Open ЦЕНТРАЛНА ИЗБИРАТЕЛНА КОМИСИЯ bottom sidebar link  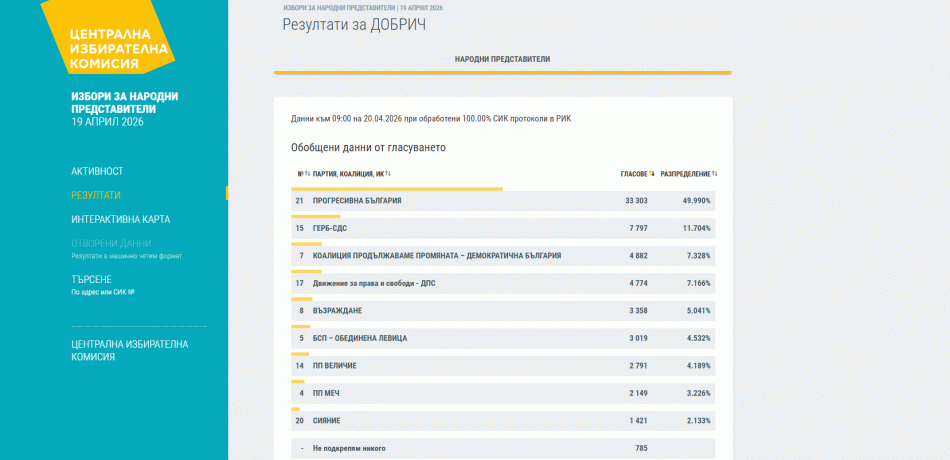(x=129, y=350)
